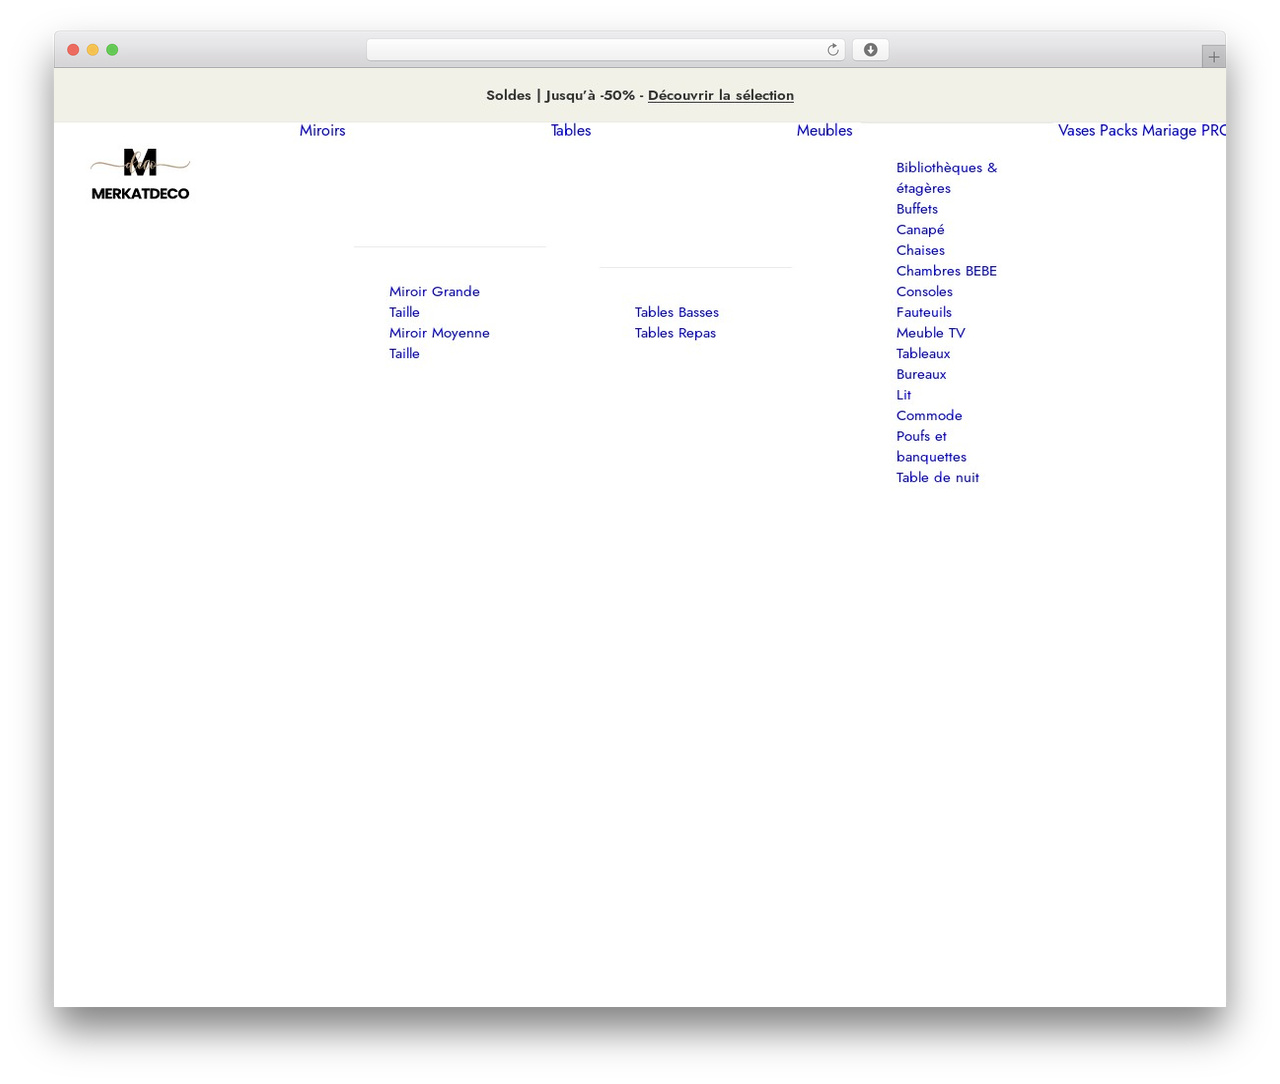Click the Merkatdeco logo

[x=140, y=174]
